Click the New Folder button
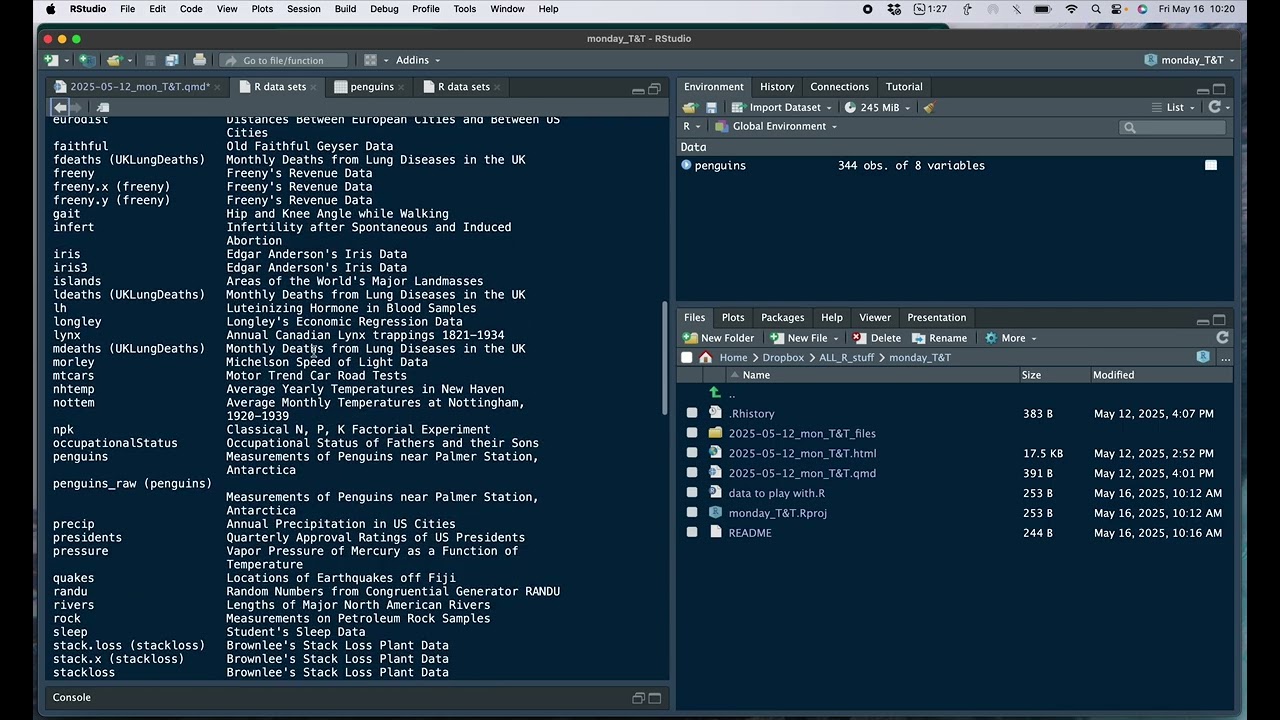This screenshot has width=1280, height=720. tap(718, 338)
